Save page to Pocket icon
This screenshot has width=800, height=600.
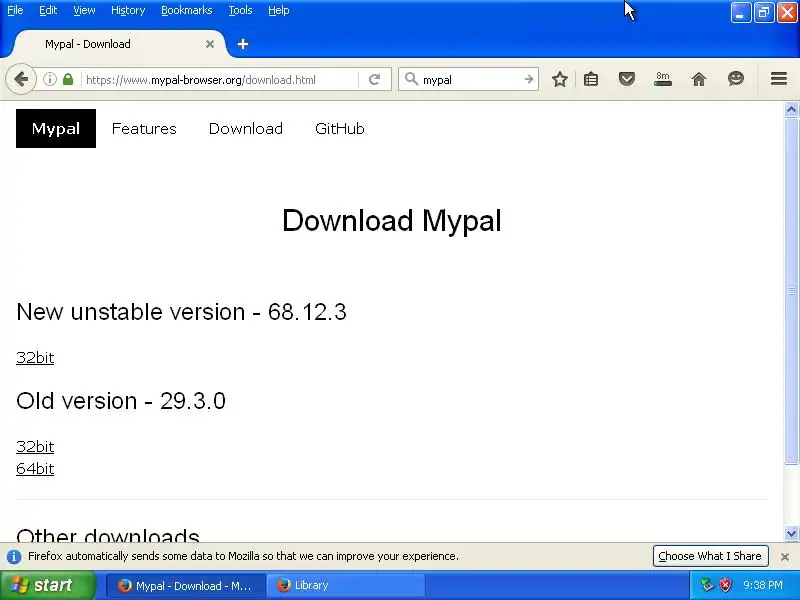click(x=627, y=79)
